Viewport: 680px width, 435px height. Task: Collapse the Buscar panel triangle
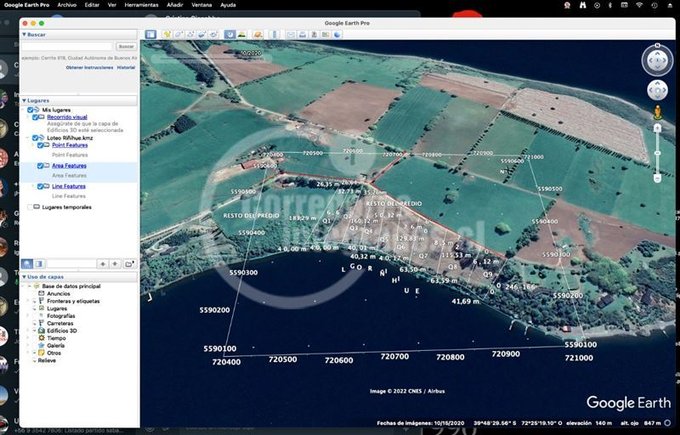click(24, 35)
